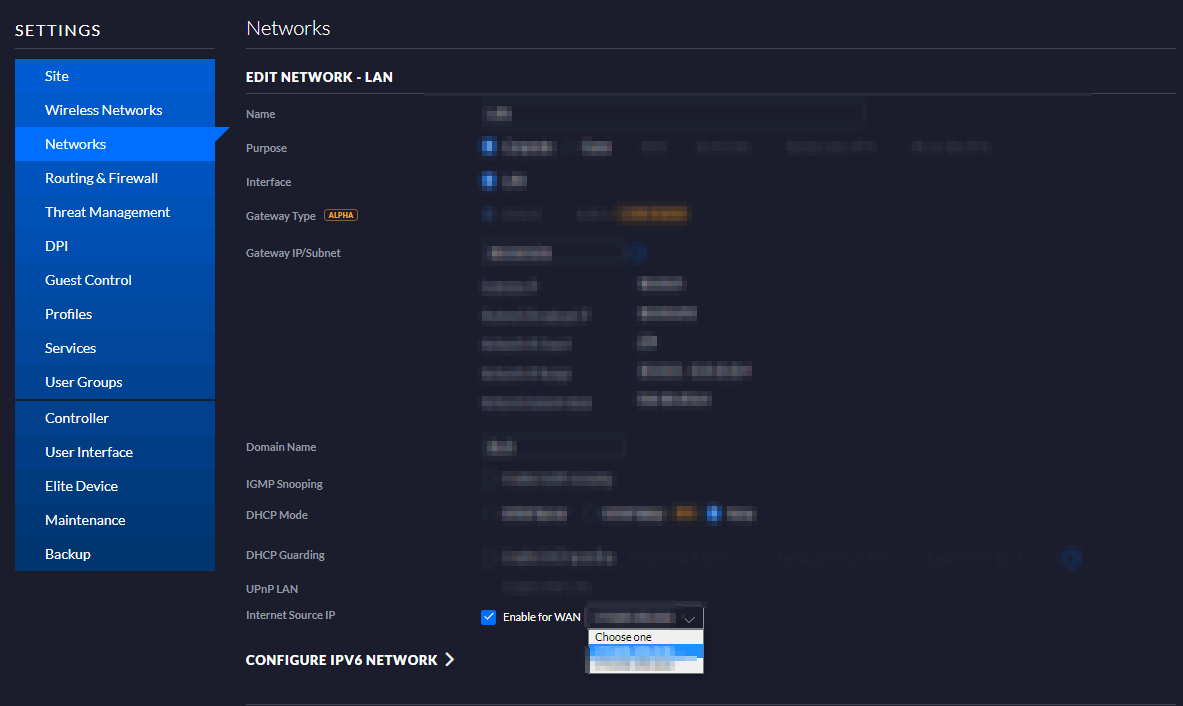Click the chevron arrow after Configure IPv6 Network

point(450,660)
